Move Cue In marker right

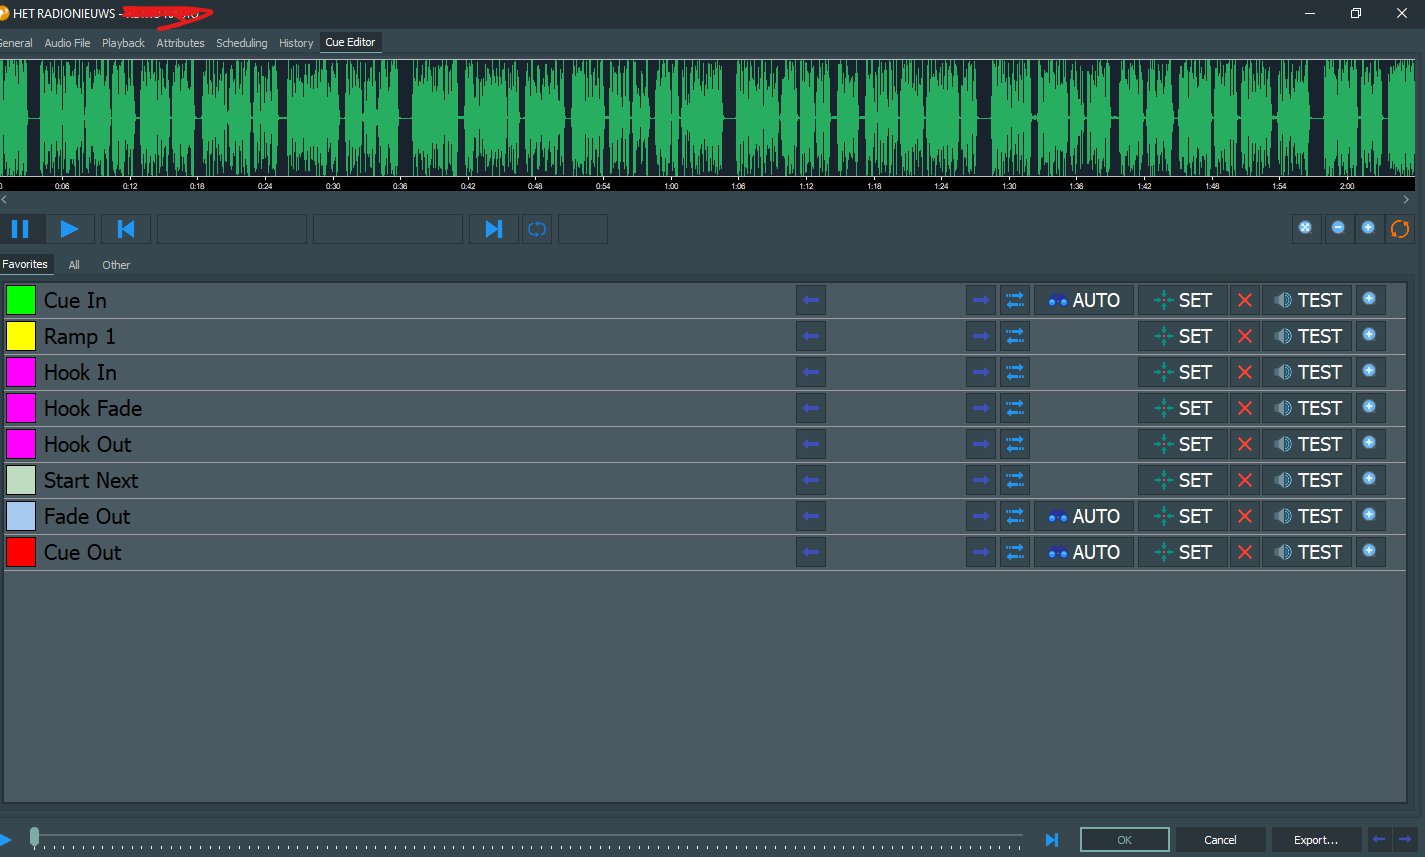coord(981,300)
